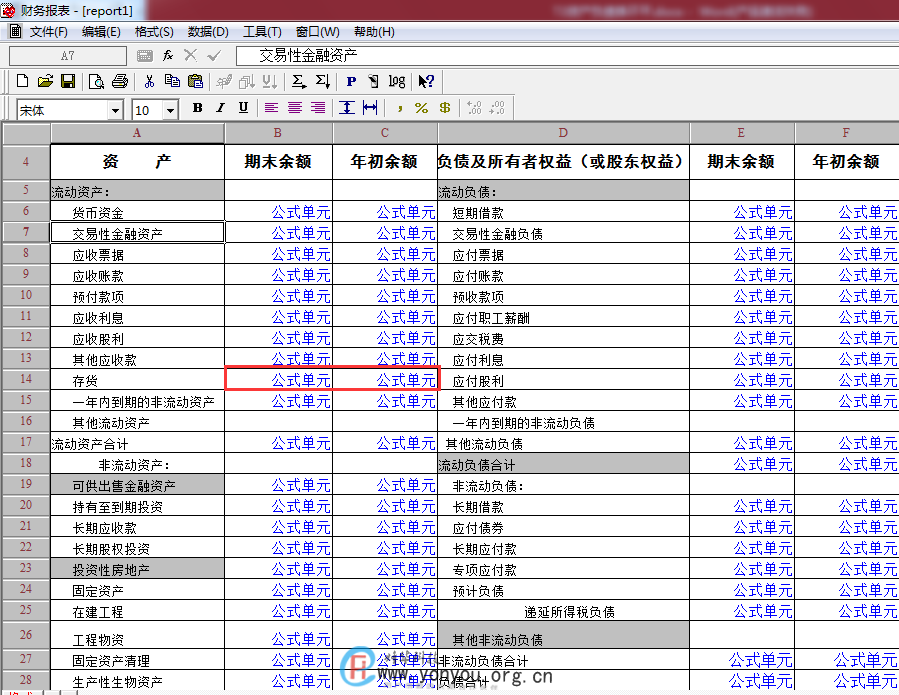Center align the cell text

click(295, 108)
